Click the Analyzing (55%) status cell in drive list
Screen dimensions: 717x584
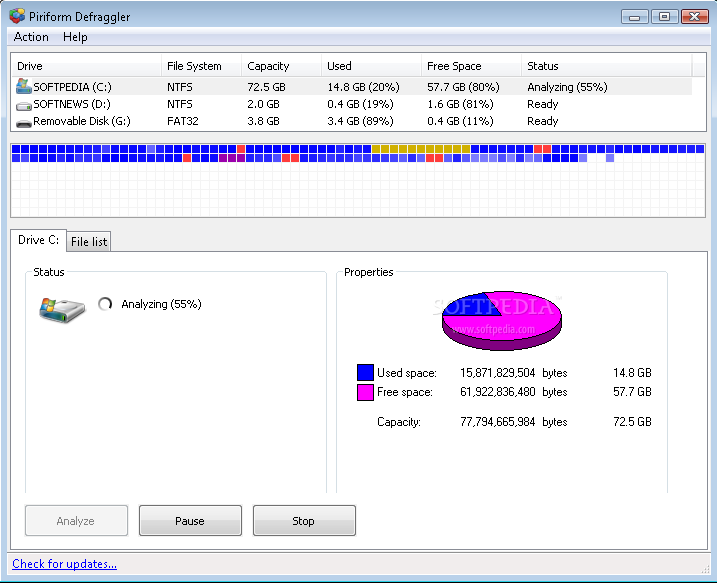[567, 87]
